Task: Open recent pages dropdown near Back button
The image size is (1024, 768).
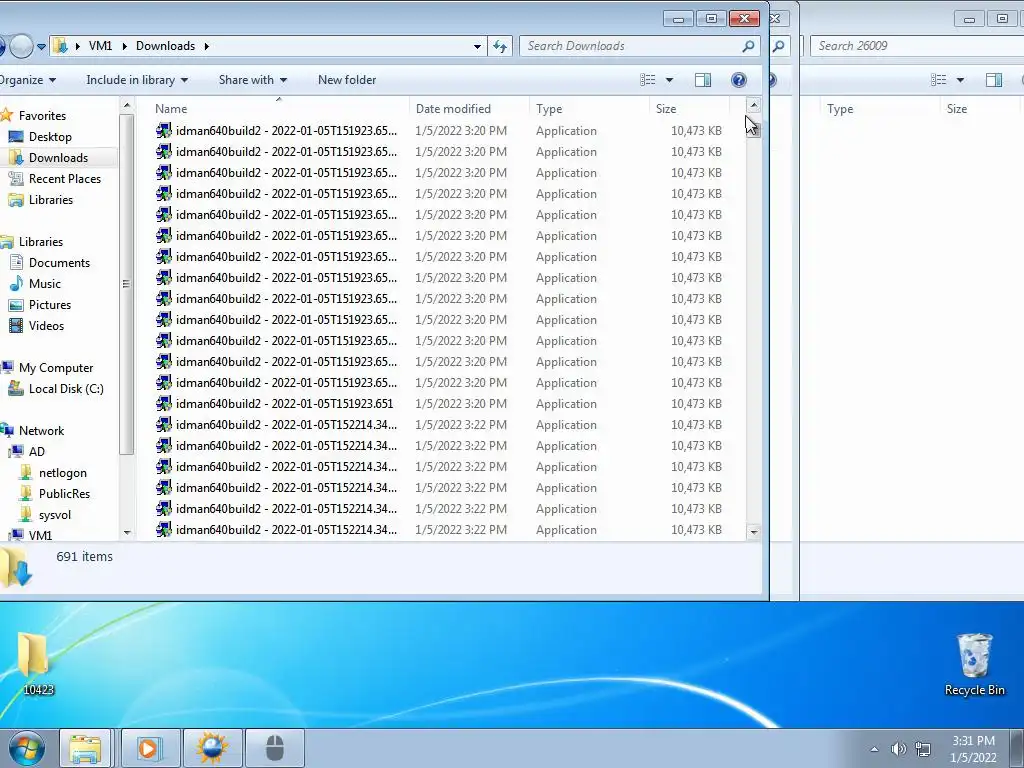Action: (41, 46)
